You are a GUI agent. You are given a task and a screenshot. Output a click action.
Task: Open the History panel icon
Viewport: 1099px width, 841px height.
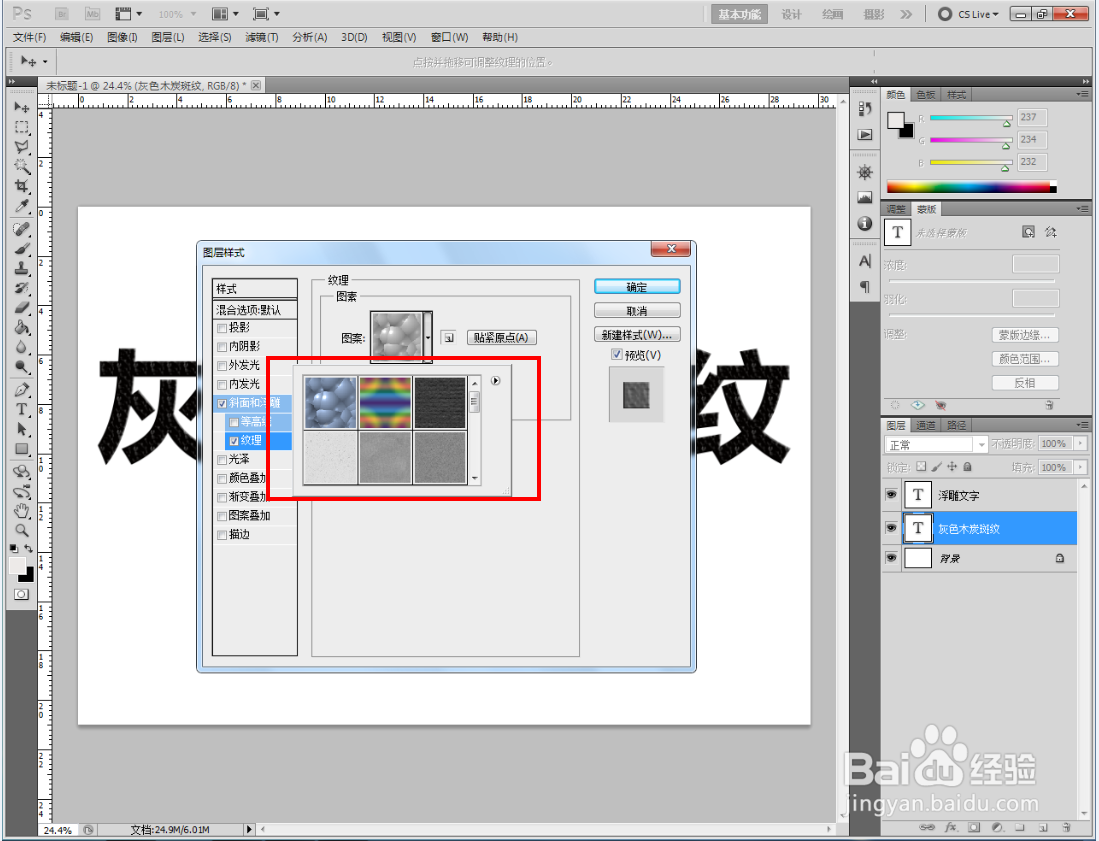(865, 109)
